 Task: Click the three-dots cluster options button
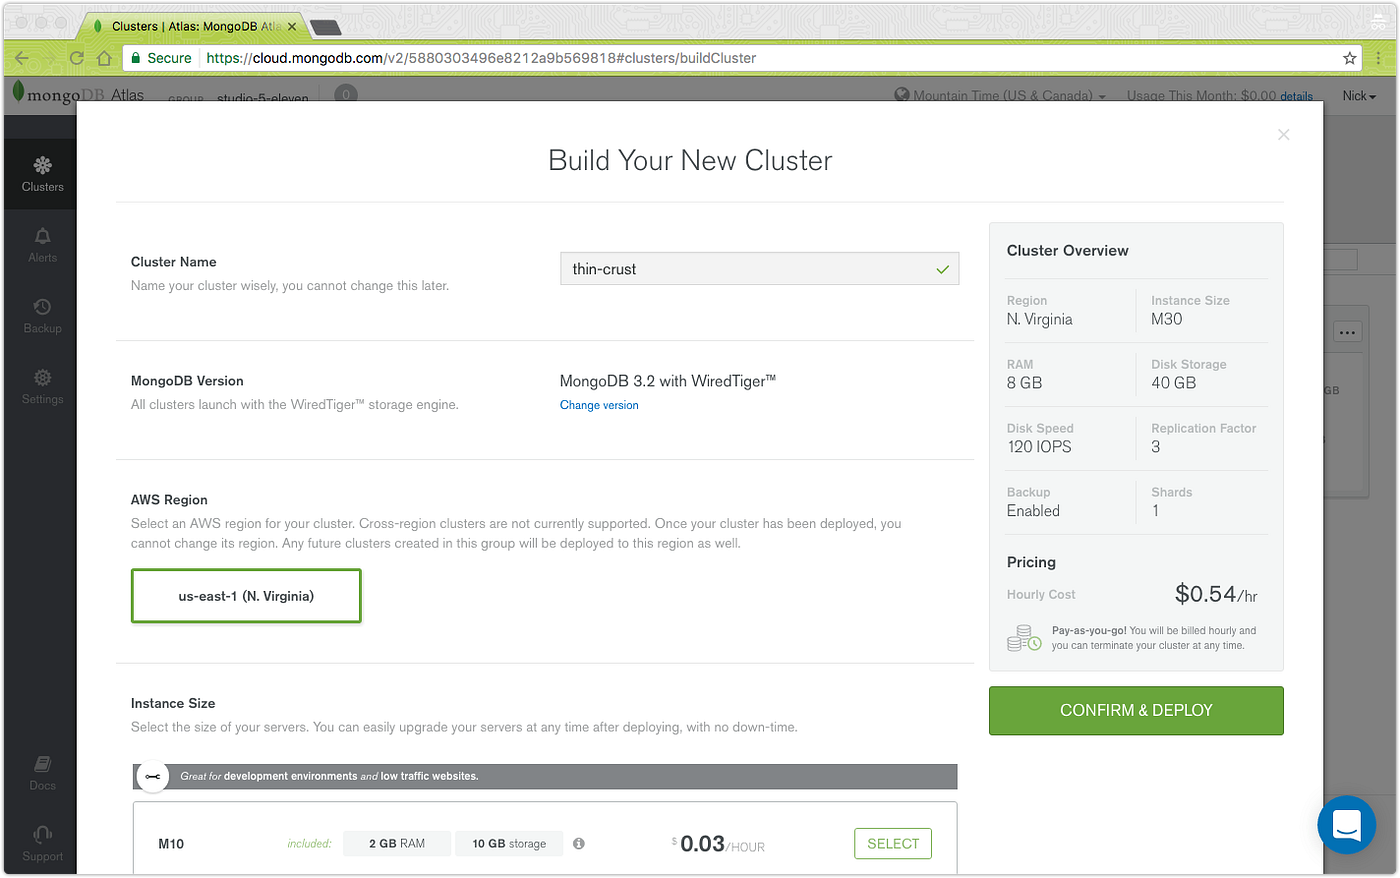coord(1348,332)
